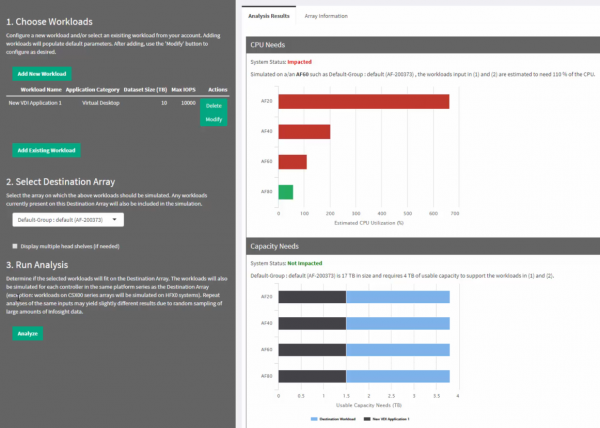Delete the New VDI Application 1 workload
Screen dimensions: 600x428
[x=213, y=105]
